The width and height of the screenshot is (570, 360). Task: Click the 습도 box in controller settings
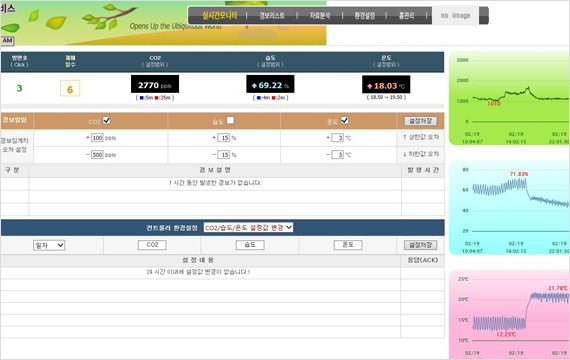coord(250,245)
